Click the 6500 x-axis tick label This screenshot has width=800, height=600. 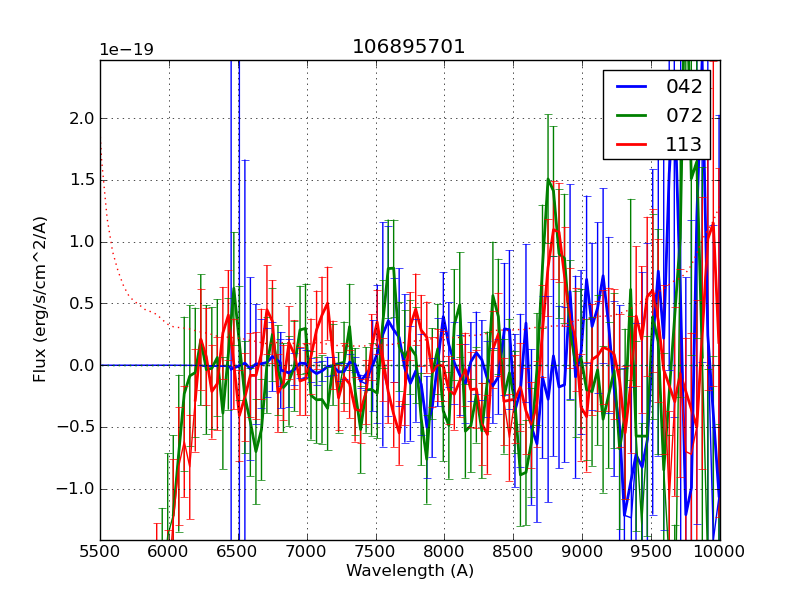238,551
